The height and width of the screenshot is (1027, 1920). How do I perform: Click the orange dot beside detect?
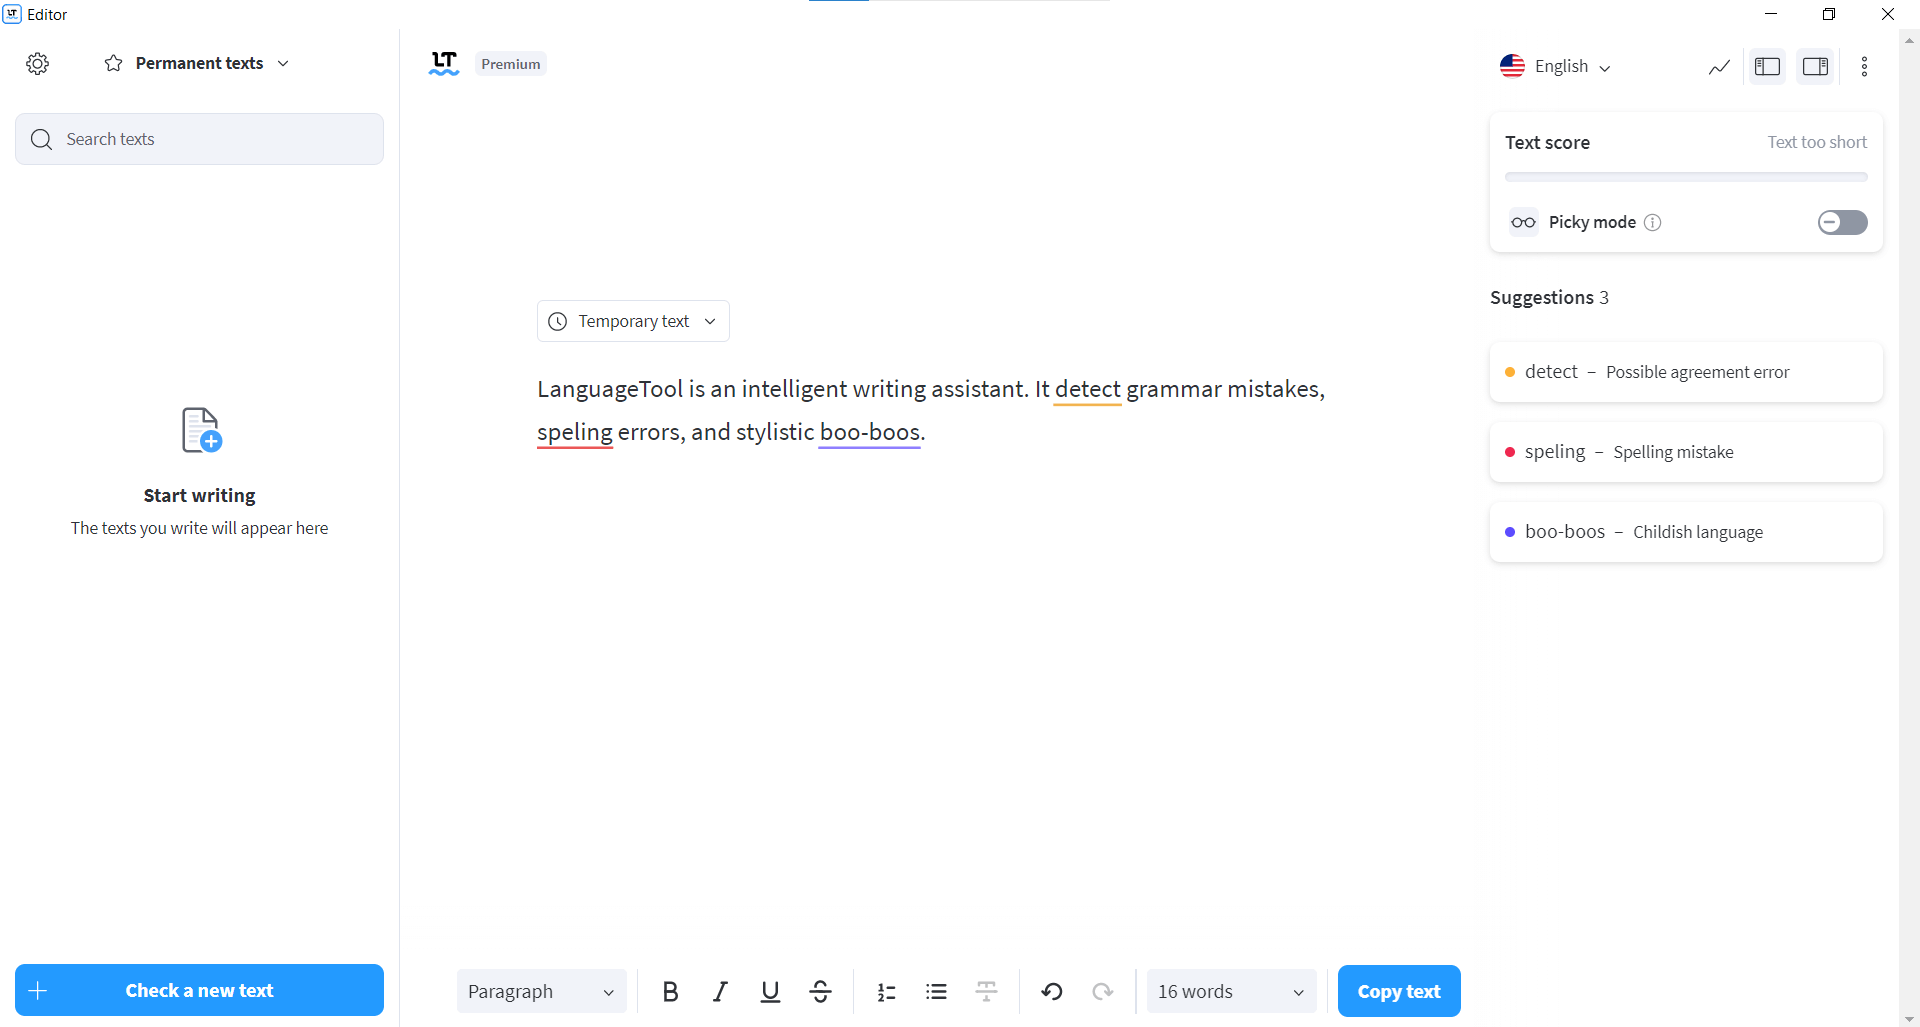click(1510, 372)
